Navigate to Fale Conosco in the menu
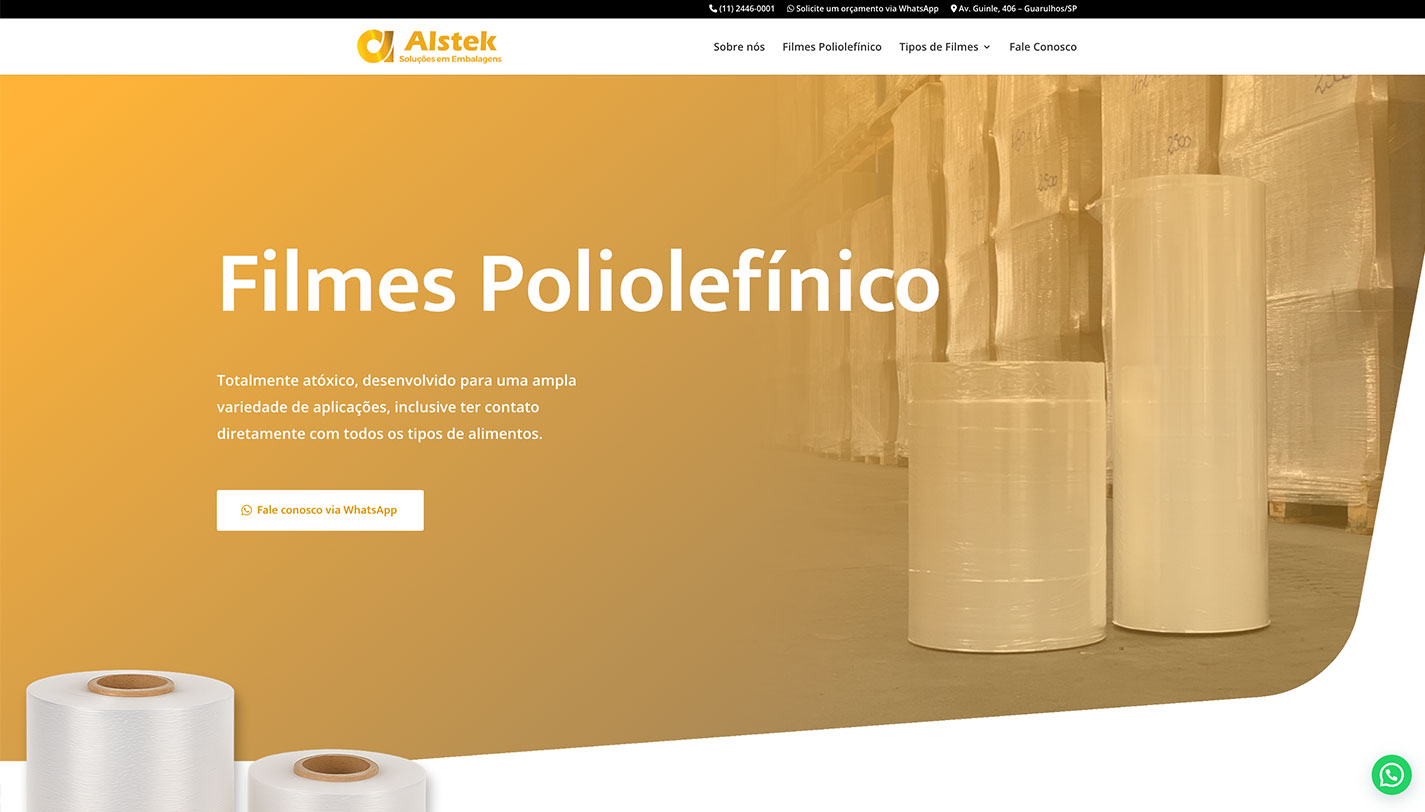This screenshot has width=1425, height=812. coord(1043,47)
